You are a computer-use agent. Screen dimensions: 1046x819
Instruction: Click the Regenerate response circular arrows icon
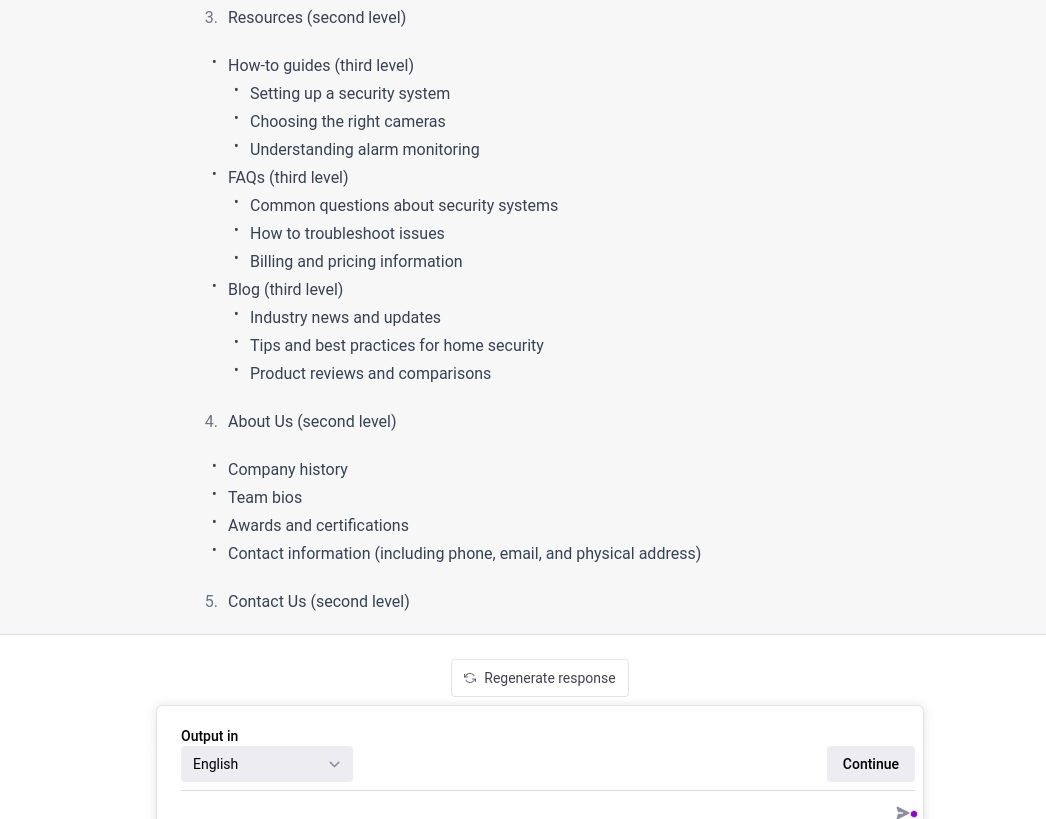coord(470,678)
